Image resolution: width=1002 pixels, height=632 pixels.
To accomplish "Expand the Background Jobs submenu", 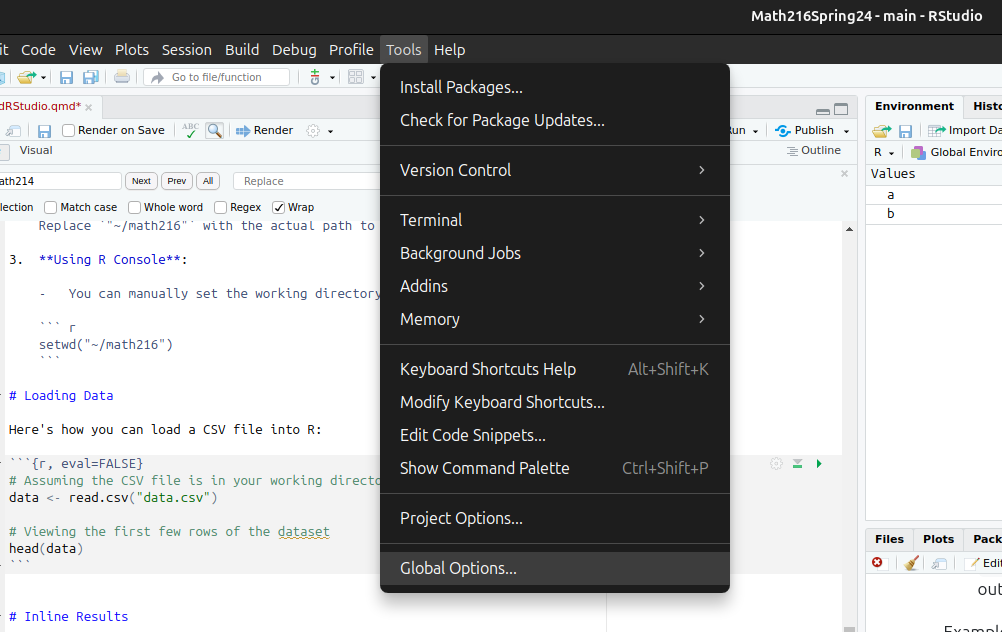I will [554, 253].
